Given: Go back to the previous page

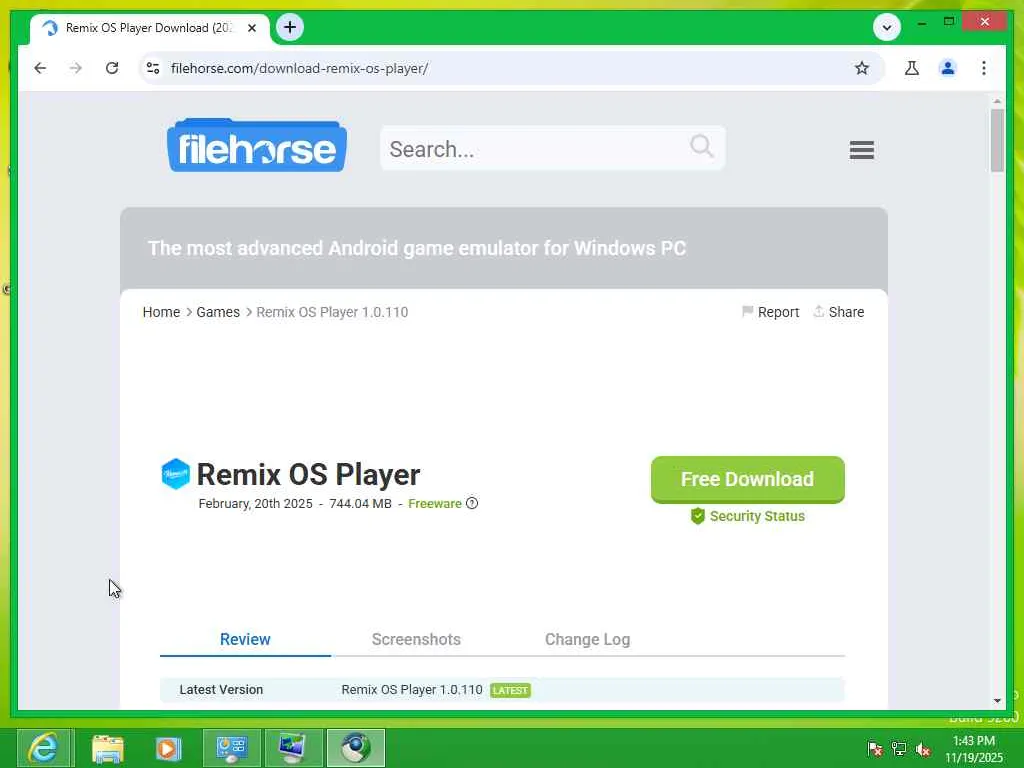Looking at the screenshot, I should (x=40, y=68).
